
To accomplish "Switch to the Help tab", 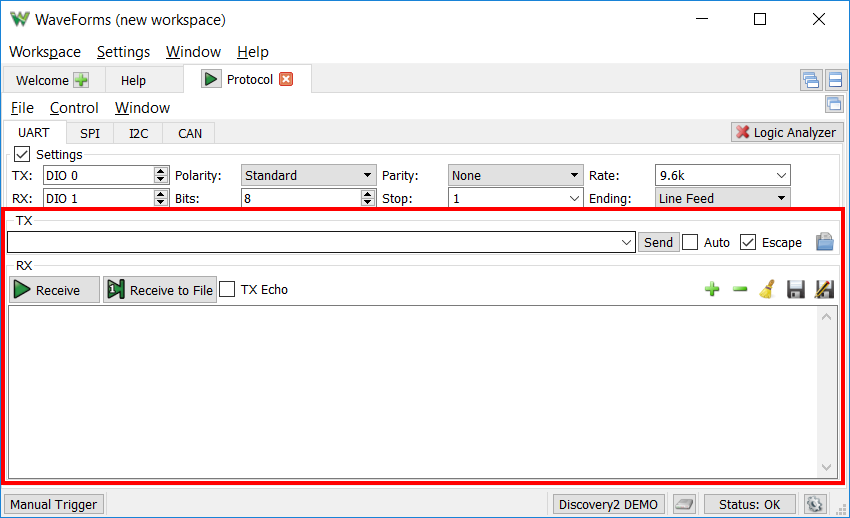I will 133,80.
